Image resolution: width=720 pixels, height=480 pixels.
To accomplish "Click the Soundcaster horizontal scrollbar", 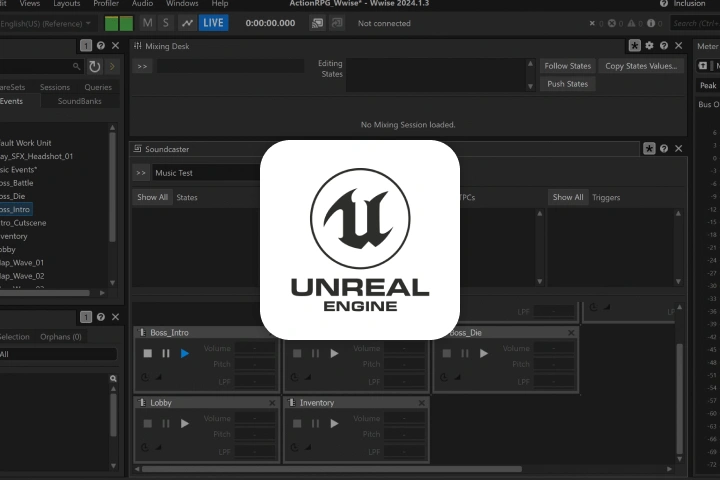I will pyautogui.click(x=332, y=469).
